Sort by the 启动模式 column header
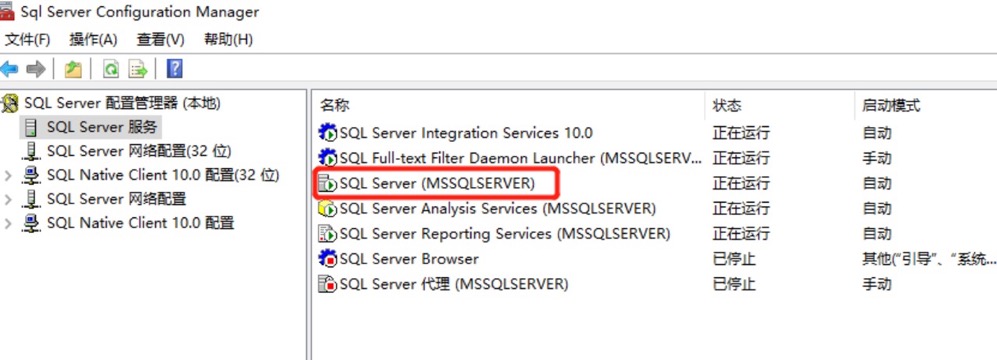Viewport: 997px width, 360px height. [891, 106]
